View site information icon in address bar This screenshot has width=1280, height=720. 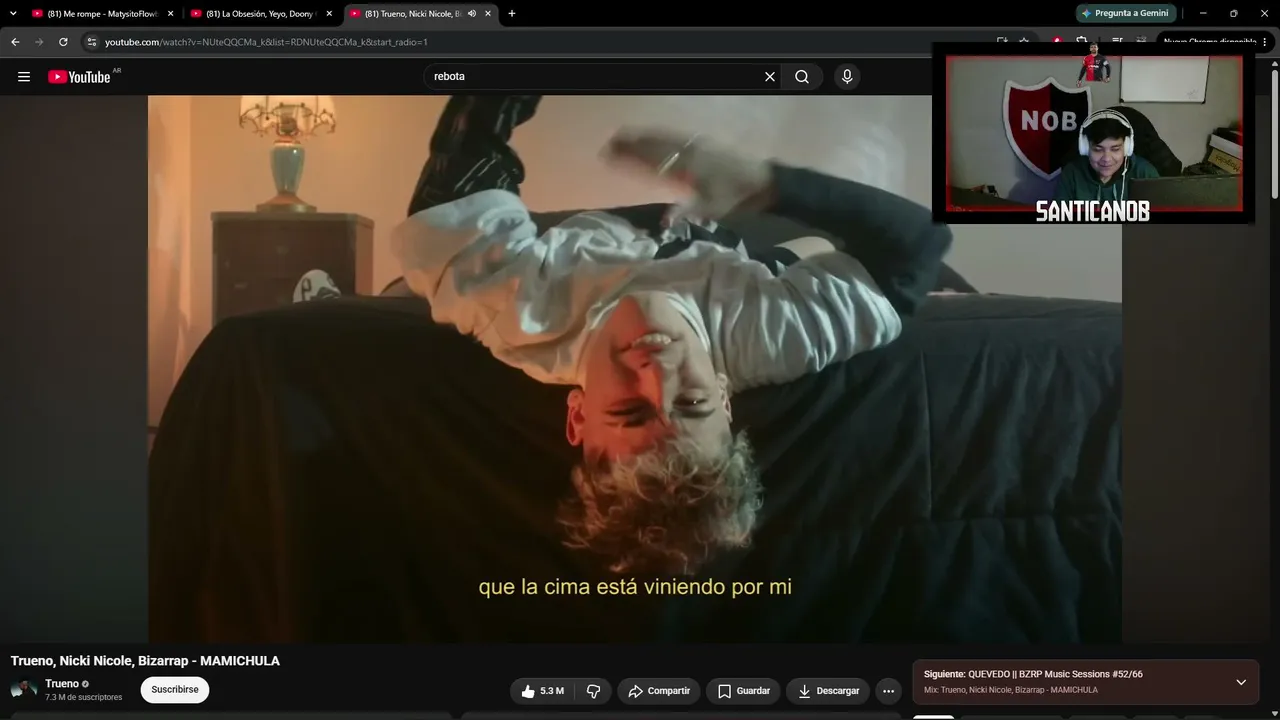tap(91, 42)
